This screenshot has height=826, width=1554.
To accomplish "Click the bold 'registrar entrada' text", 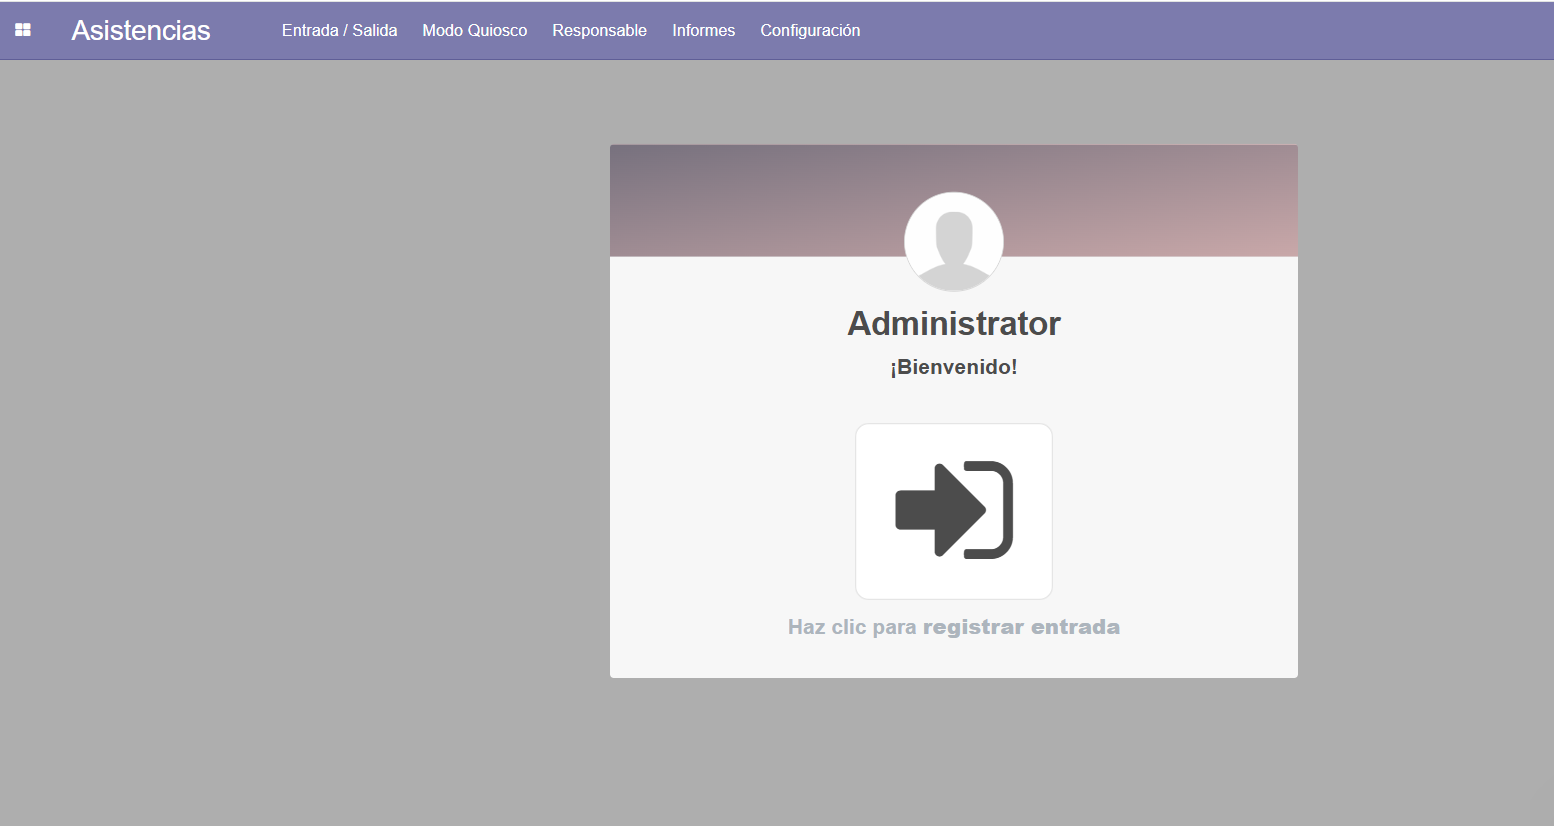I will point(1020,627).
